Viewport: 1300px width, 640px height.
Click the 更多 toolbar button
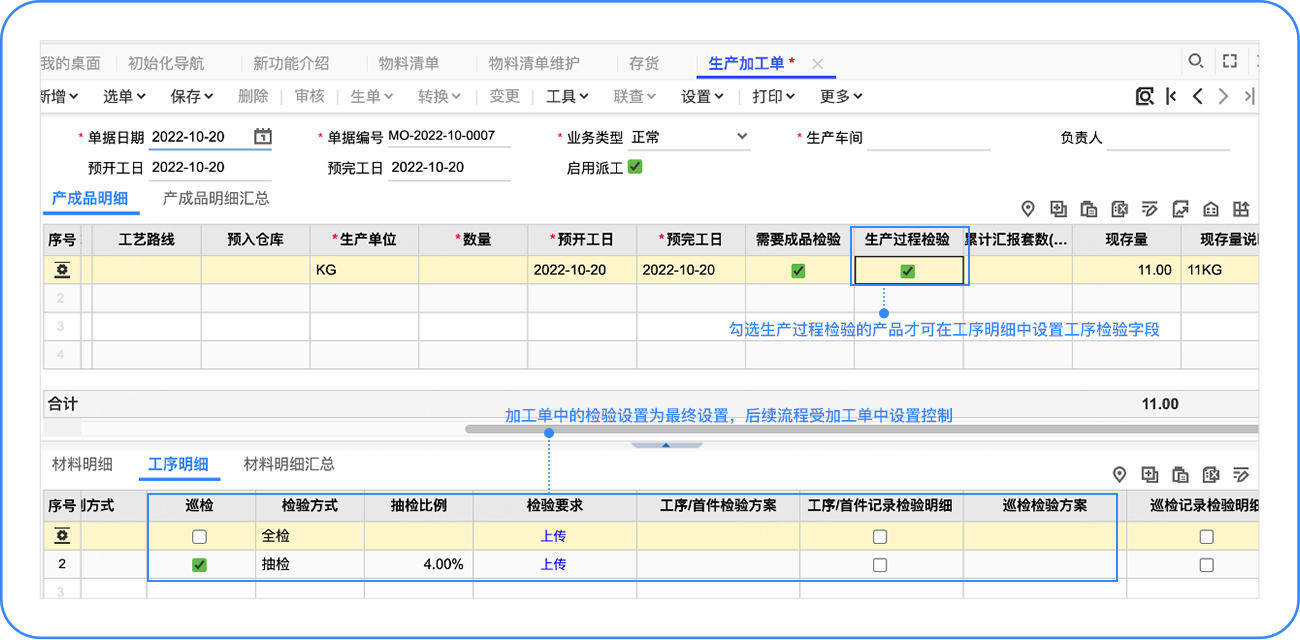[840, 96]
